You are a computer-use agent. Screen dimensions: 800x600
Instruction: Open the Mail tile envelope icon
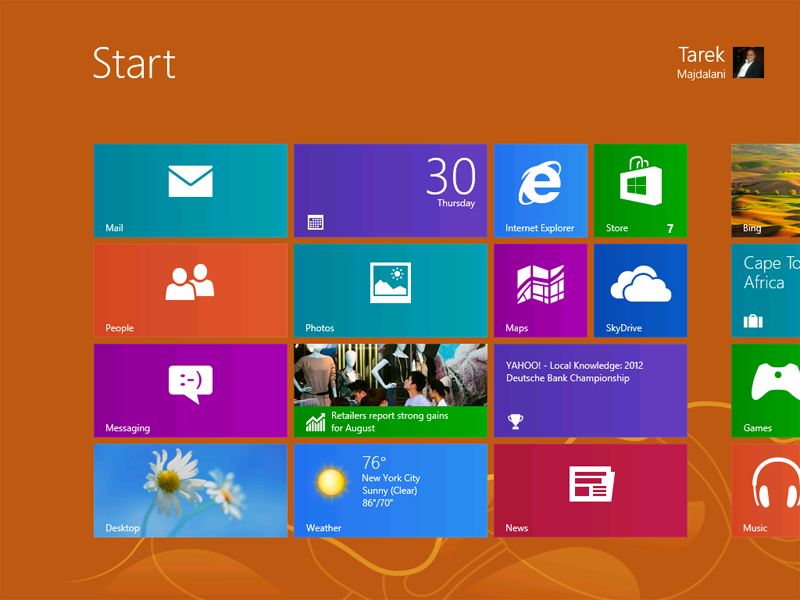(190, 182)
